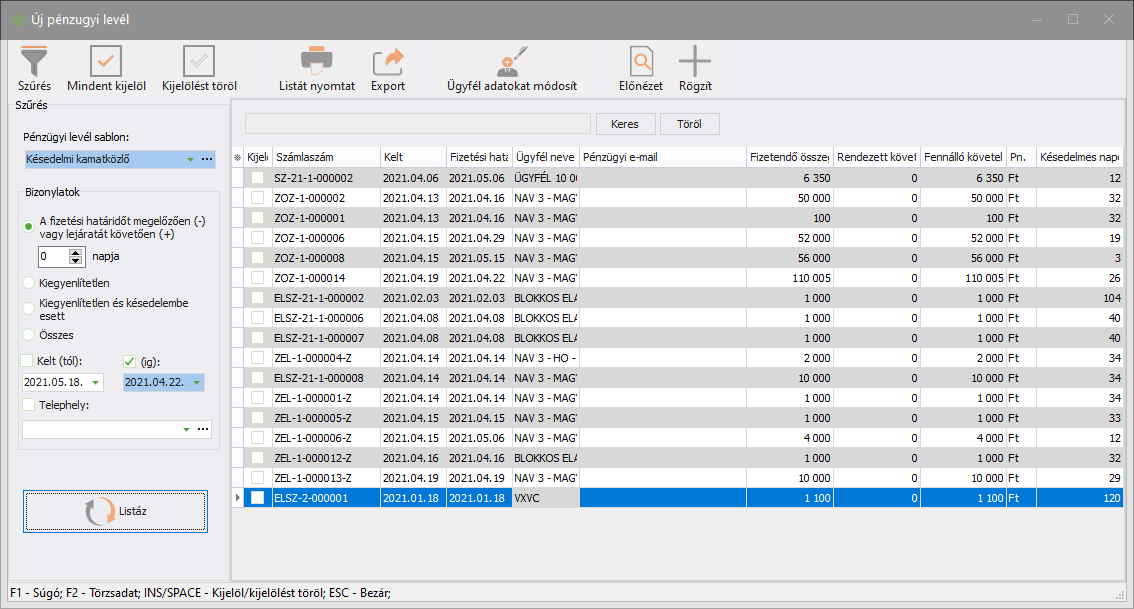
Task: Click the Késedelmes napok column header
Action: click(x=1079, y=158)
